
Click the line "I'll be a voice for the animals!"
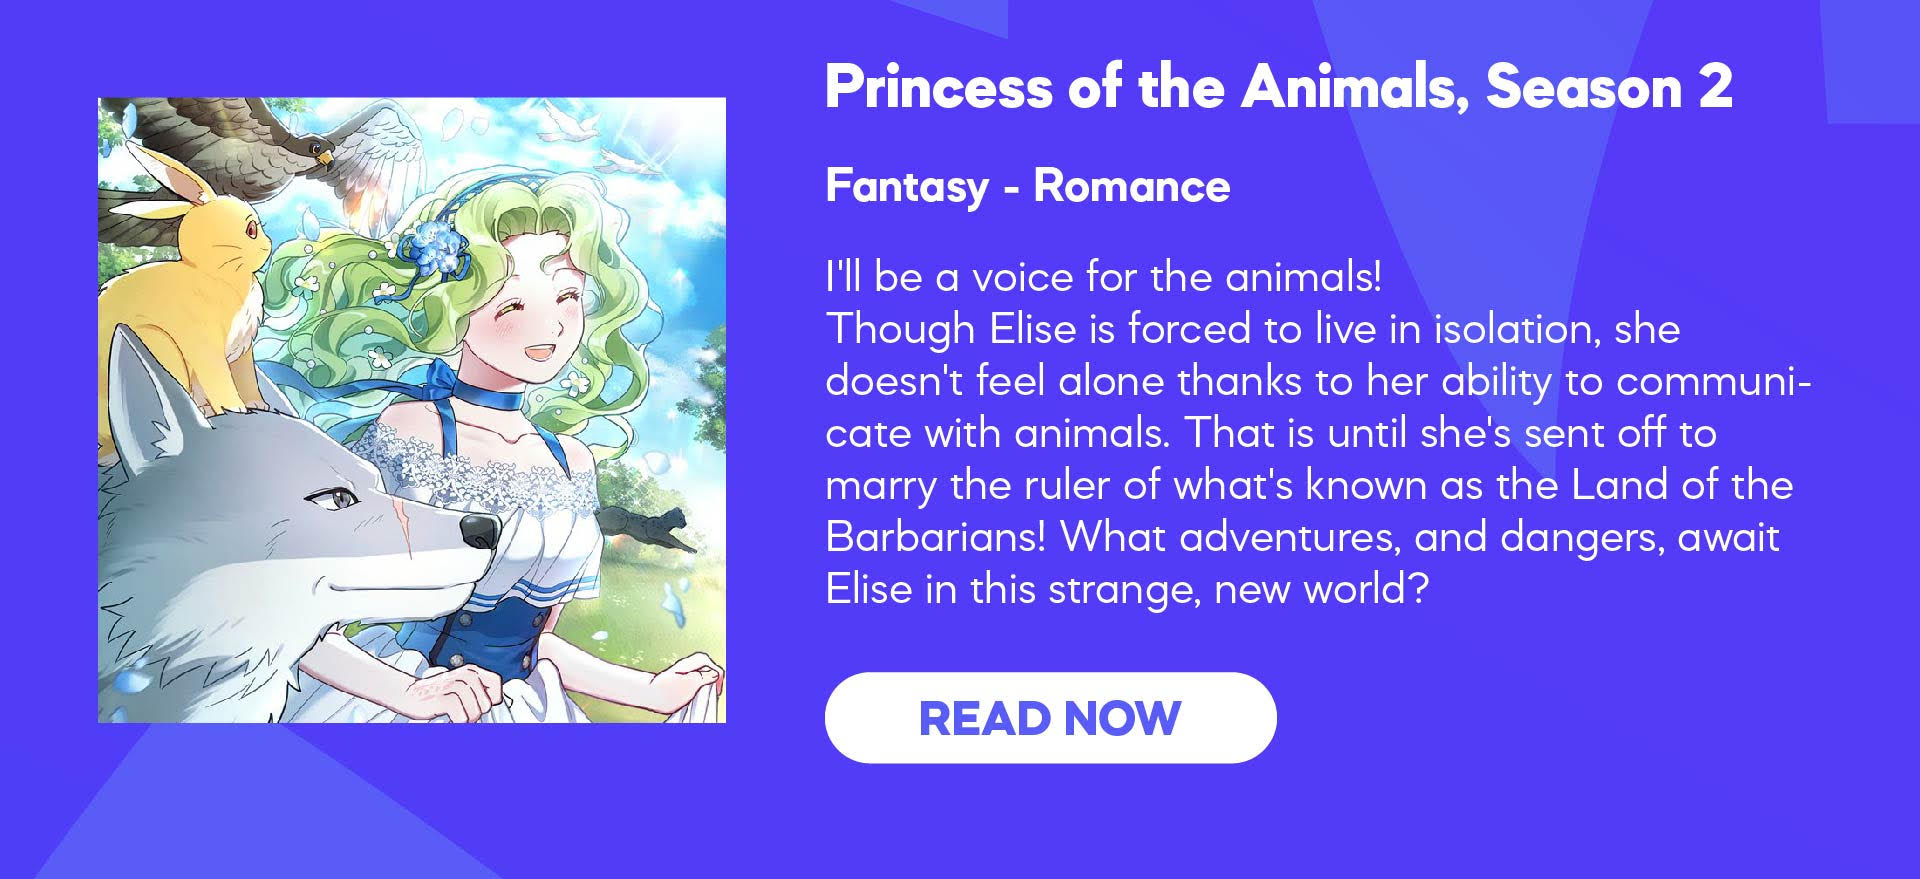pyautogui.click(x=1103, y=277)
